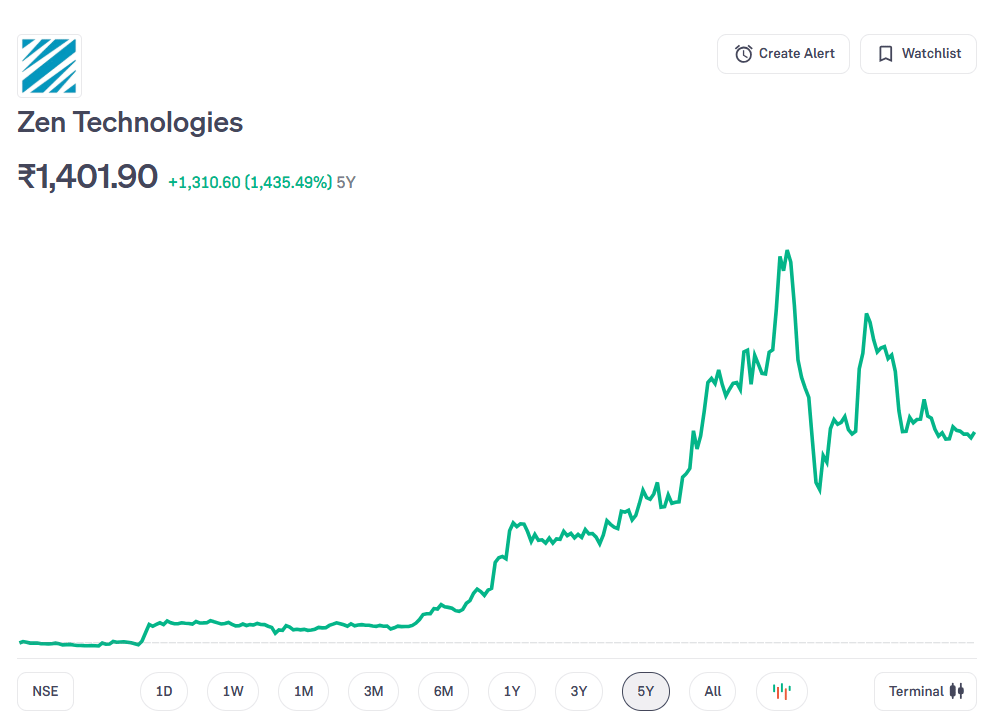This screenshot has height=728, width=998.
Task: Click the ₹1,401.90 current price
Action: (88, 177)
